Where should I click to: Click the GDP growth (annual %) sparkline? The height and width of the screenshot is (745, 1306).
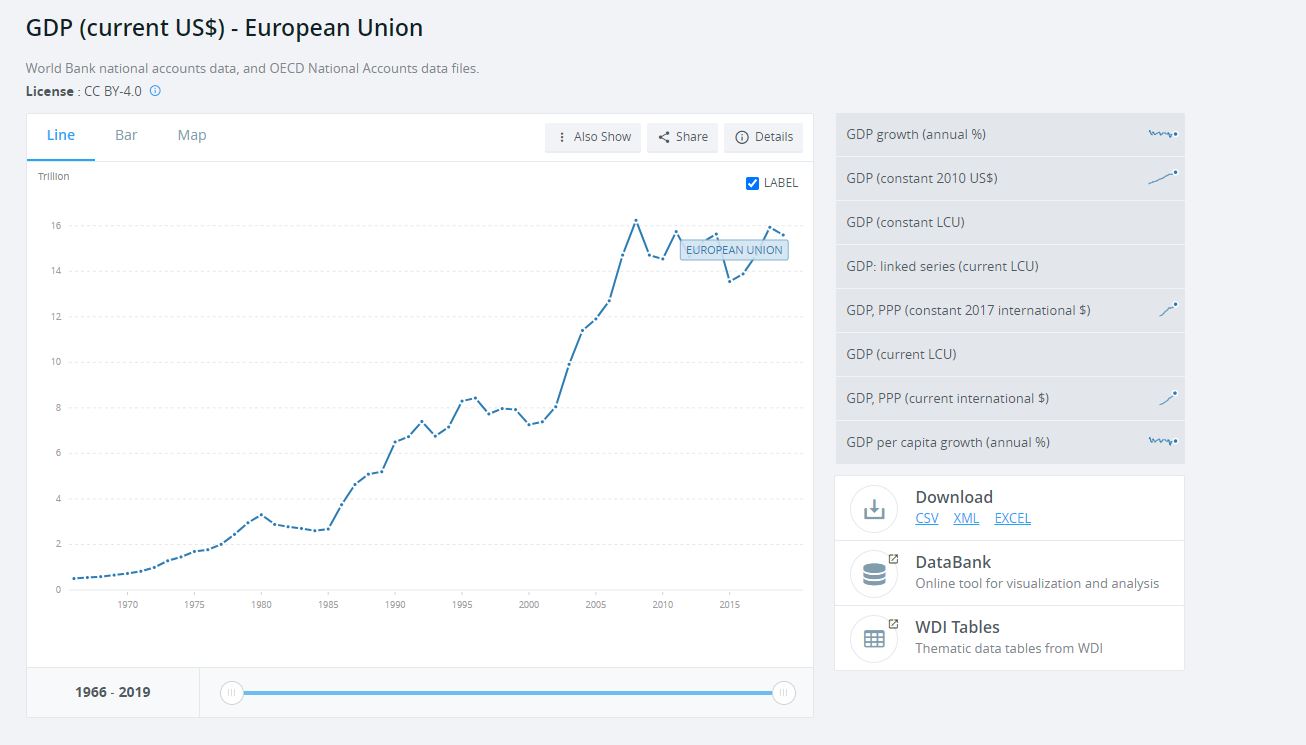click(1163, 134)
